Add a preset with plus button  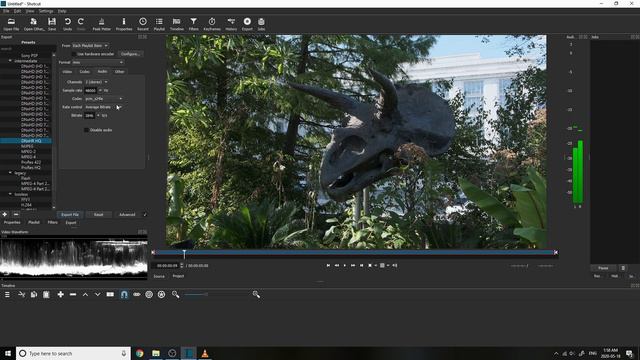(4, 214)
